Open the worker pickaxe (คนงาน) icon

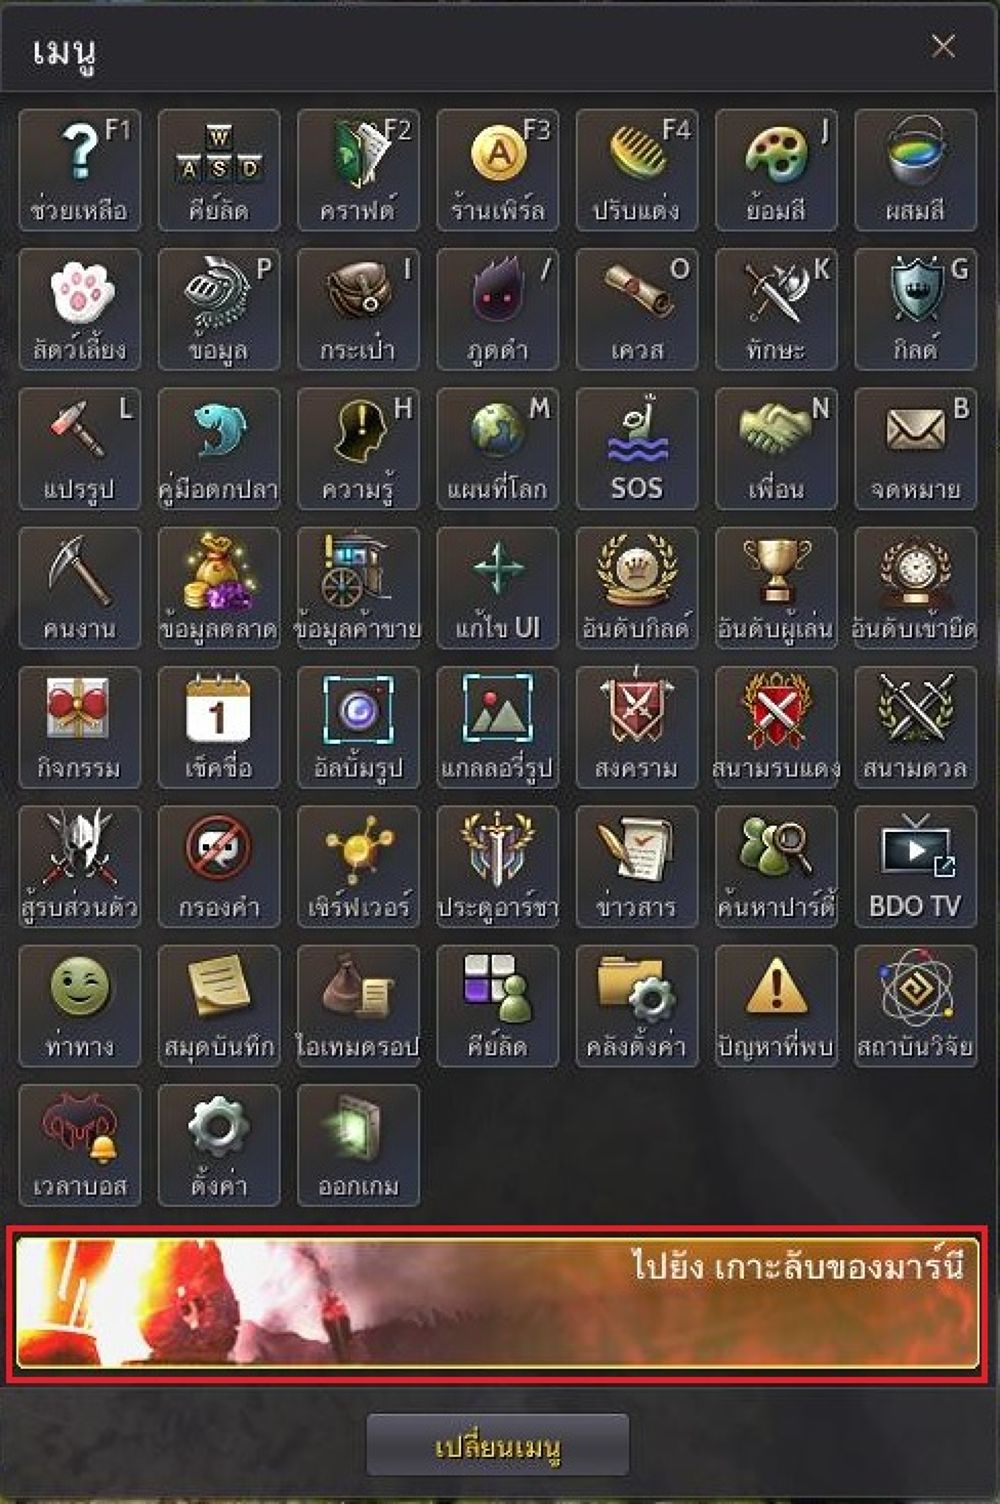[79, 588]
